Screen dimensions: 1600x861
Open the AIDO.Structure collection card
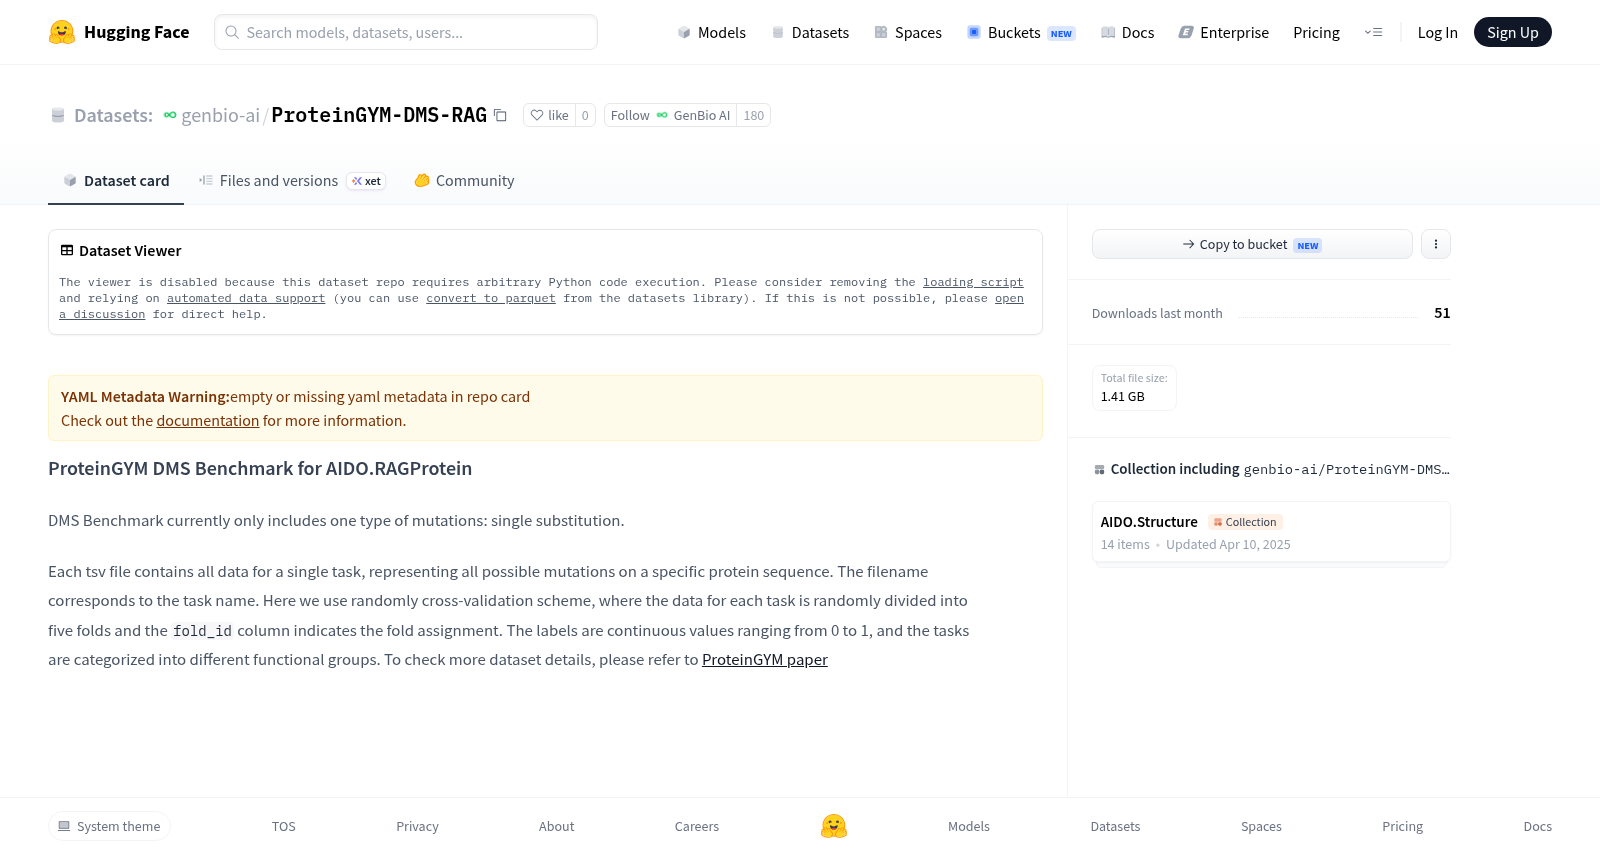click(x=1271, y=533)
